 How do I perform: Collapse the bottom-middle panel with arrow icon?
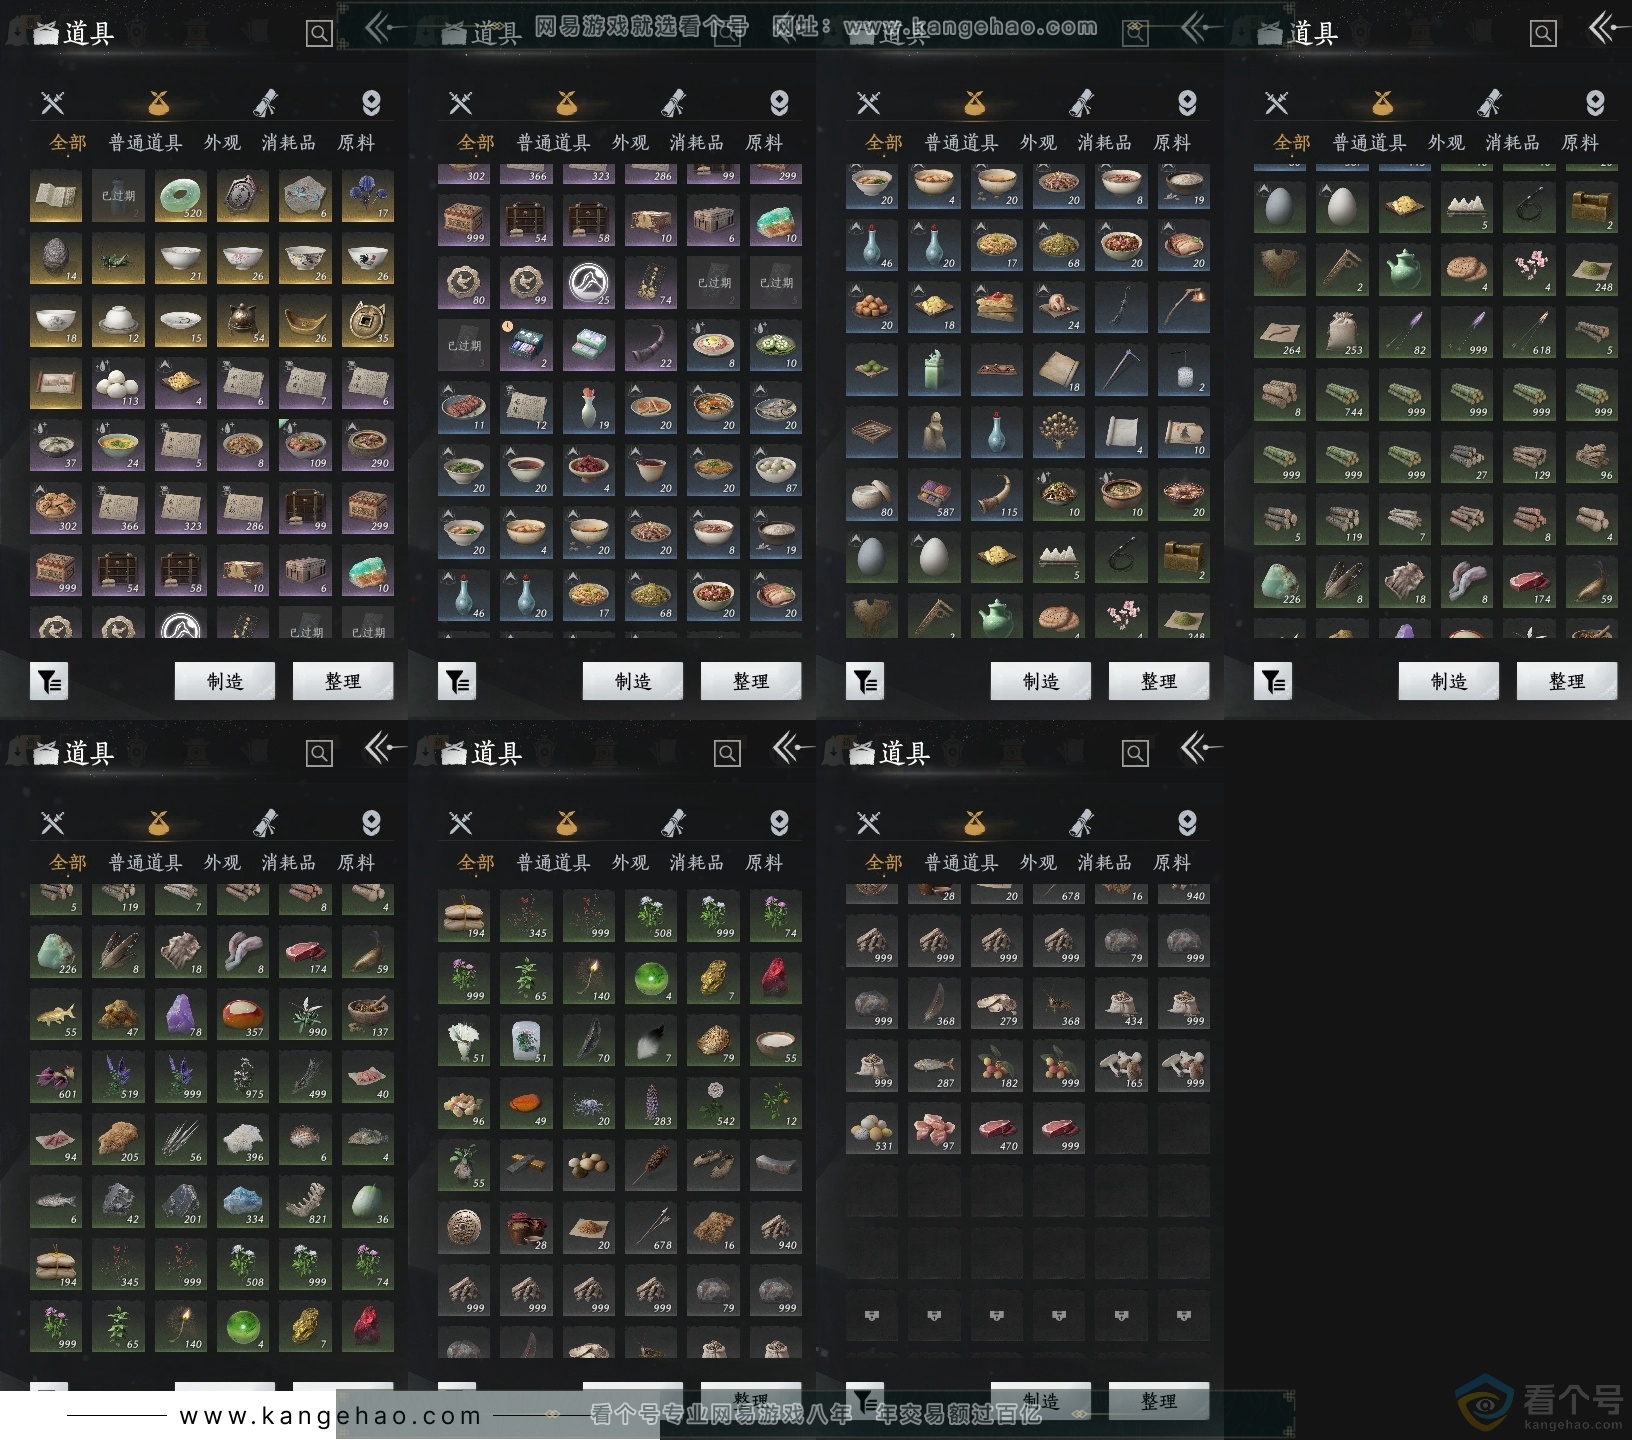(x=792, y=748)
